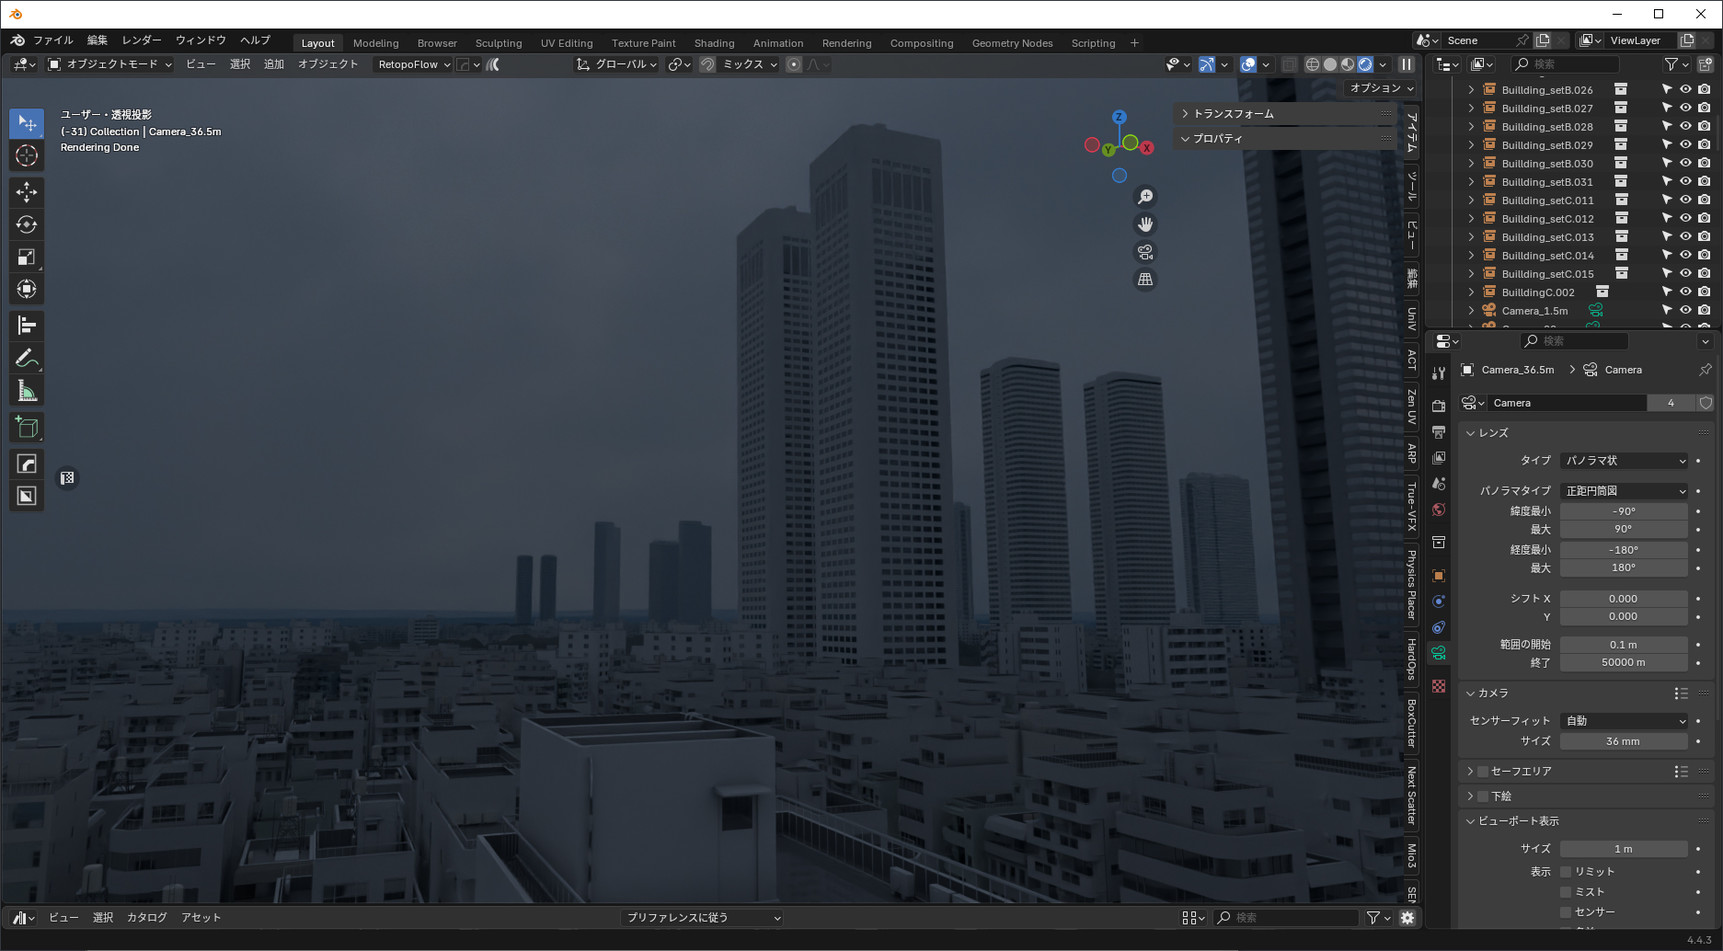
Task: Select the Add Cube tool
Action: point(27,428)
